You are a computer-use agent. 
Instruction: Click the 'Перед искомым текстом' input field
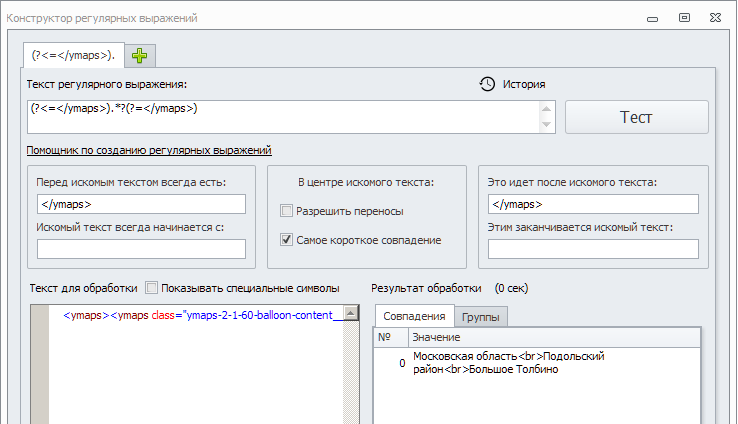coord(140,204)
